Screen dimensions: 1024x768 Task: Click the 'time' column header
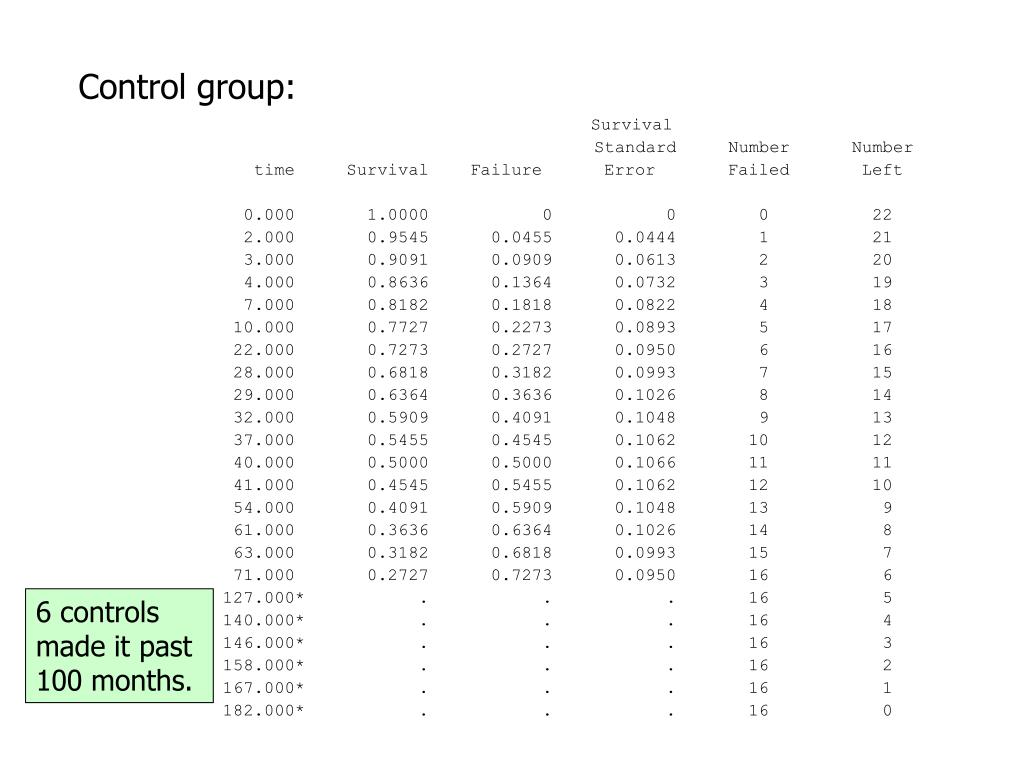(274, 170)
